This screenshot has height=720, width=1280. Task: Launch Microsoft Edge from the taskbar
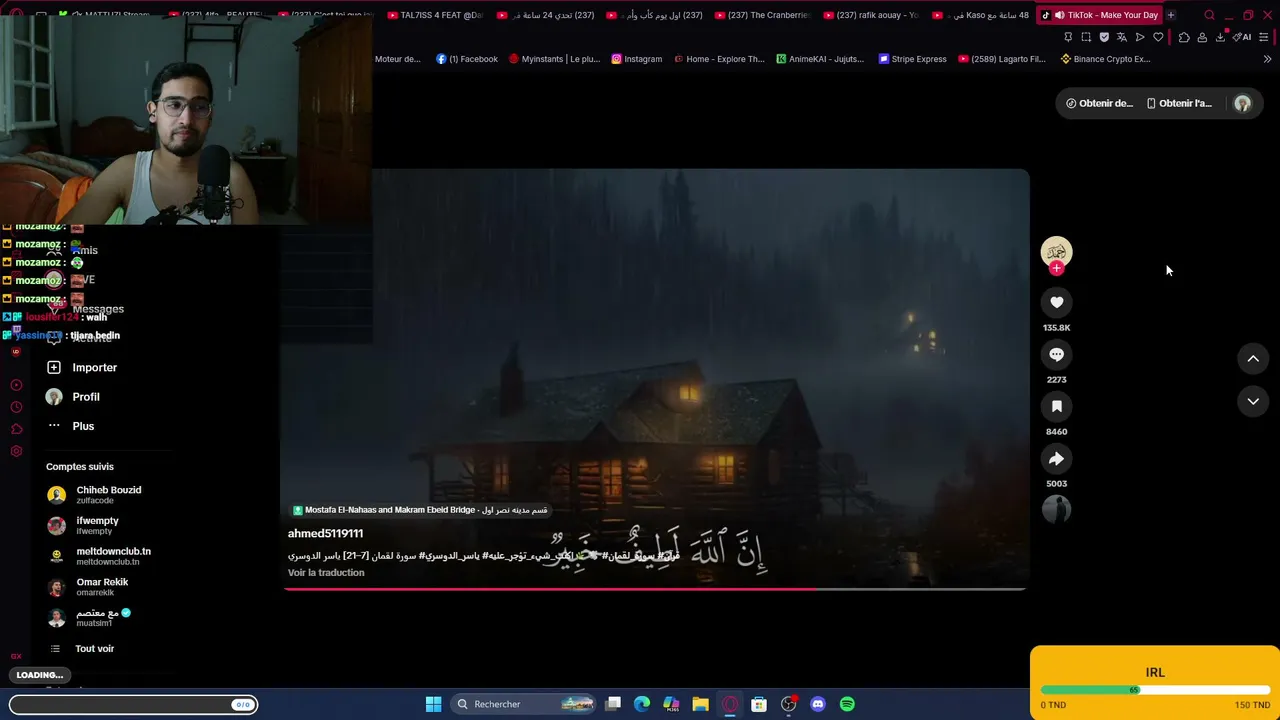(x=642, y=704)
